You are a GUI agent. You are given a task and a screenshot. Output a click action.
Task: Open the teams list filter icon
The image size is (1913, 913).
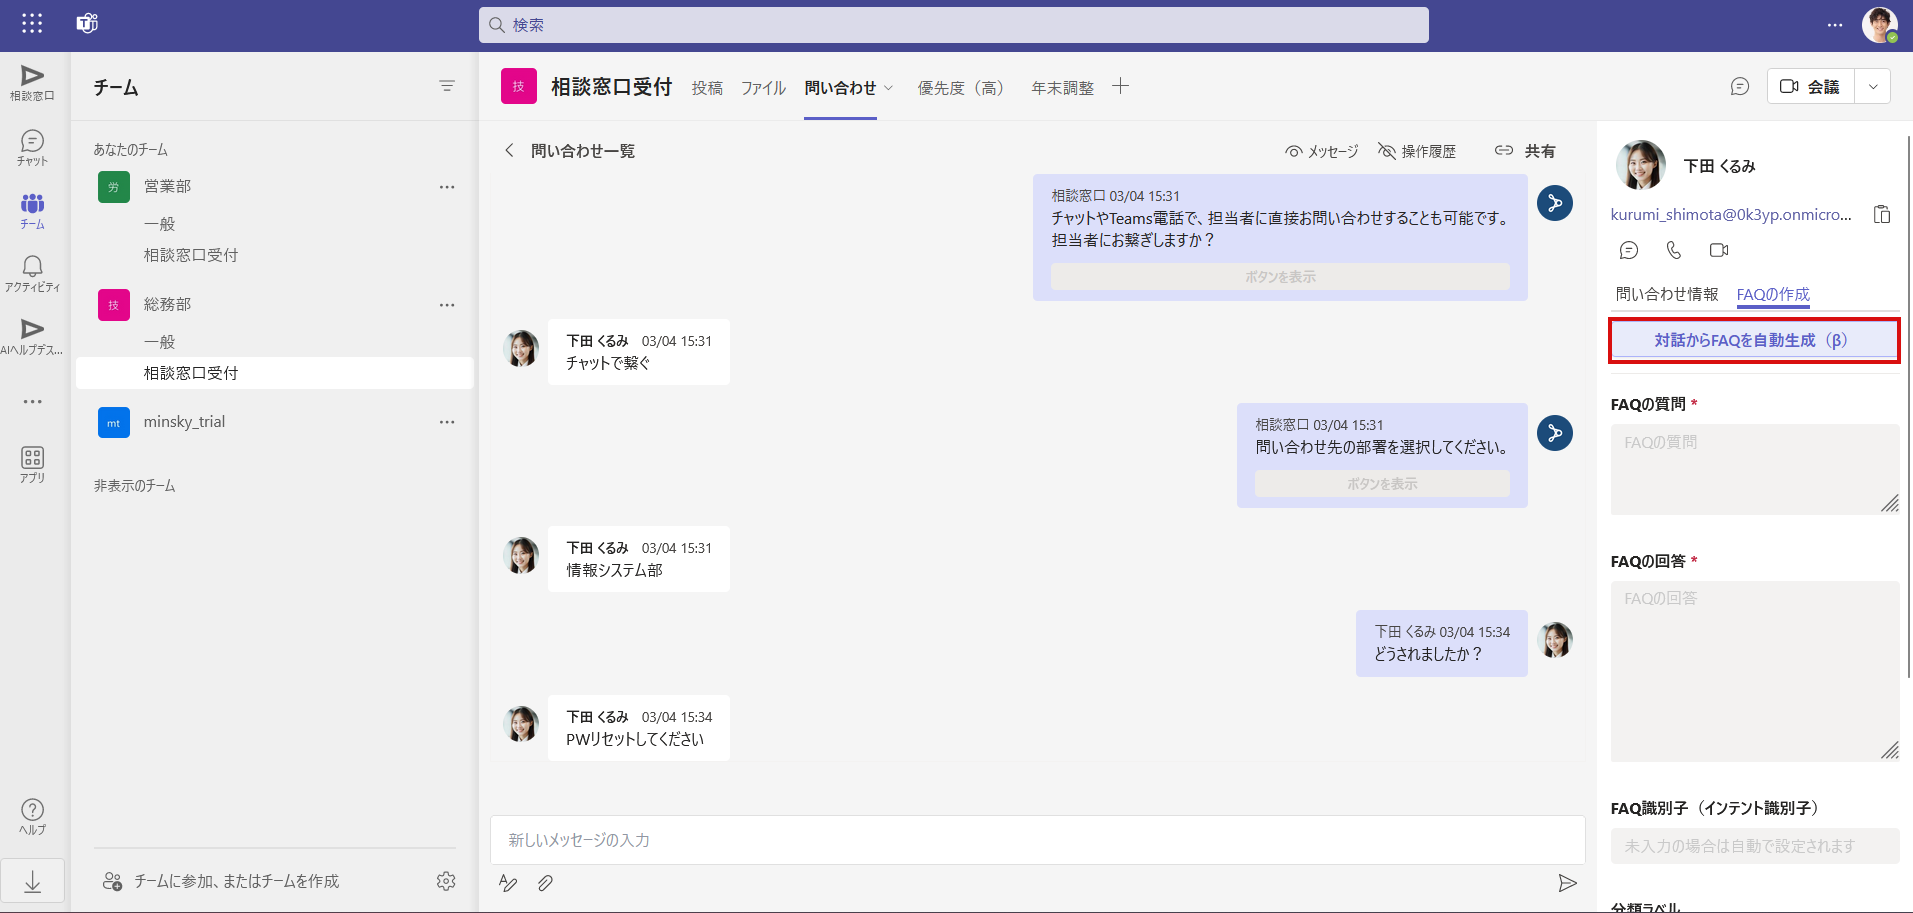tap(447, 86)
